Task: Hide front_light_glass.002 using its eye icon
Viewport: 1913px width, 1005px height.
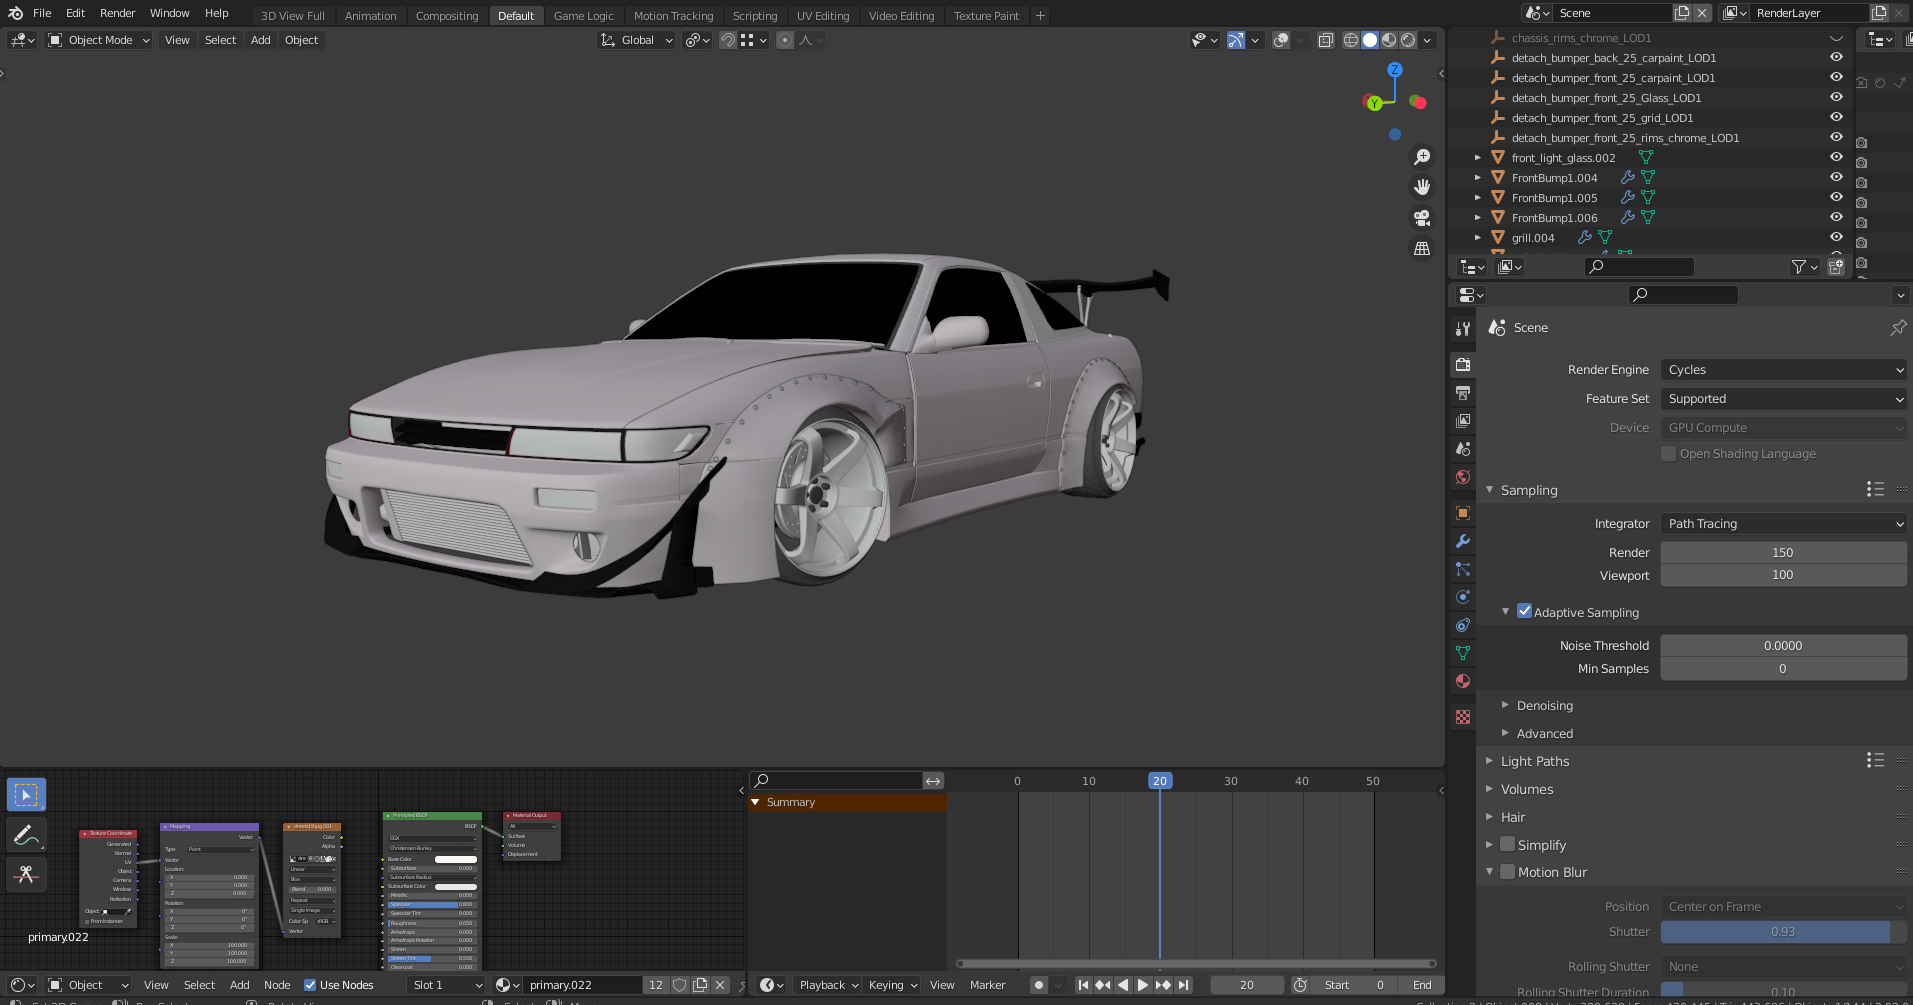Action: [1836, 157]
